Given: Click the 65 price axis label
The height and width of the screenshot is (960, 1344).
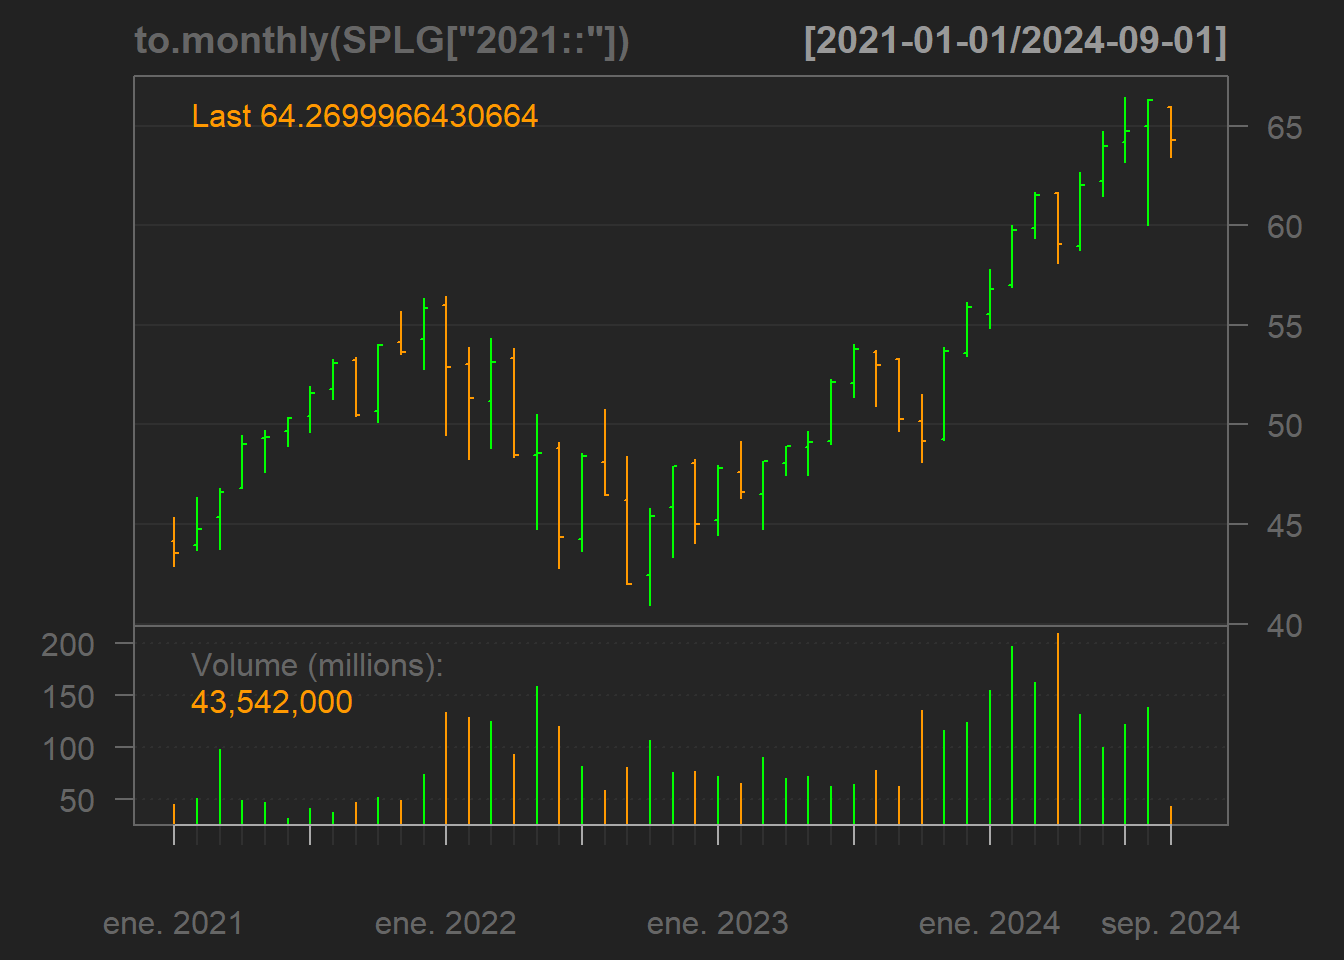Looking at the screenshot, I should point(1284,128).
